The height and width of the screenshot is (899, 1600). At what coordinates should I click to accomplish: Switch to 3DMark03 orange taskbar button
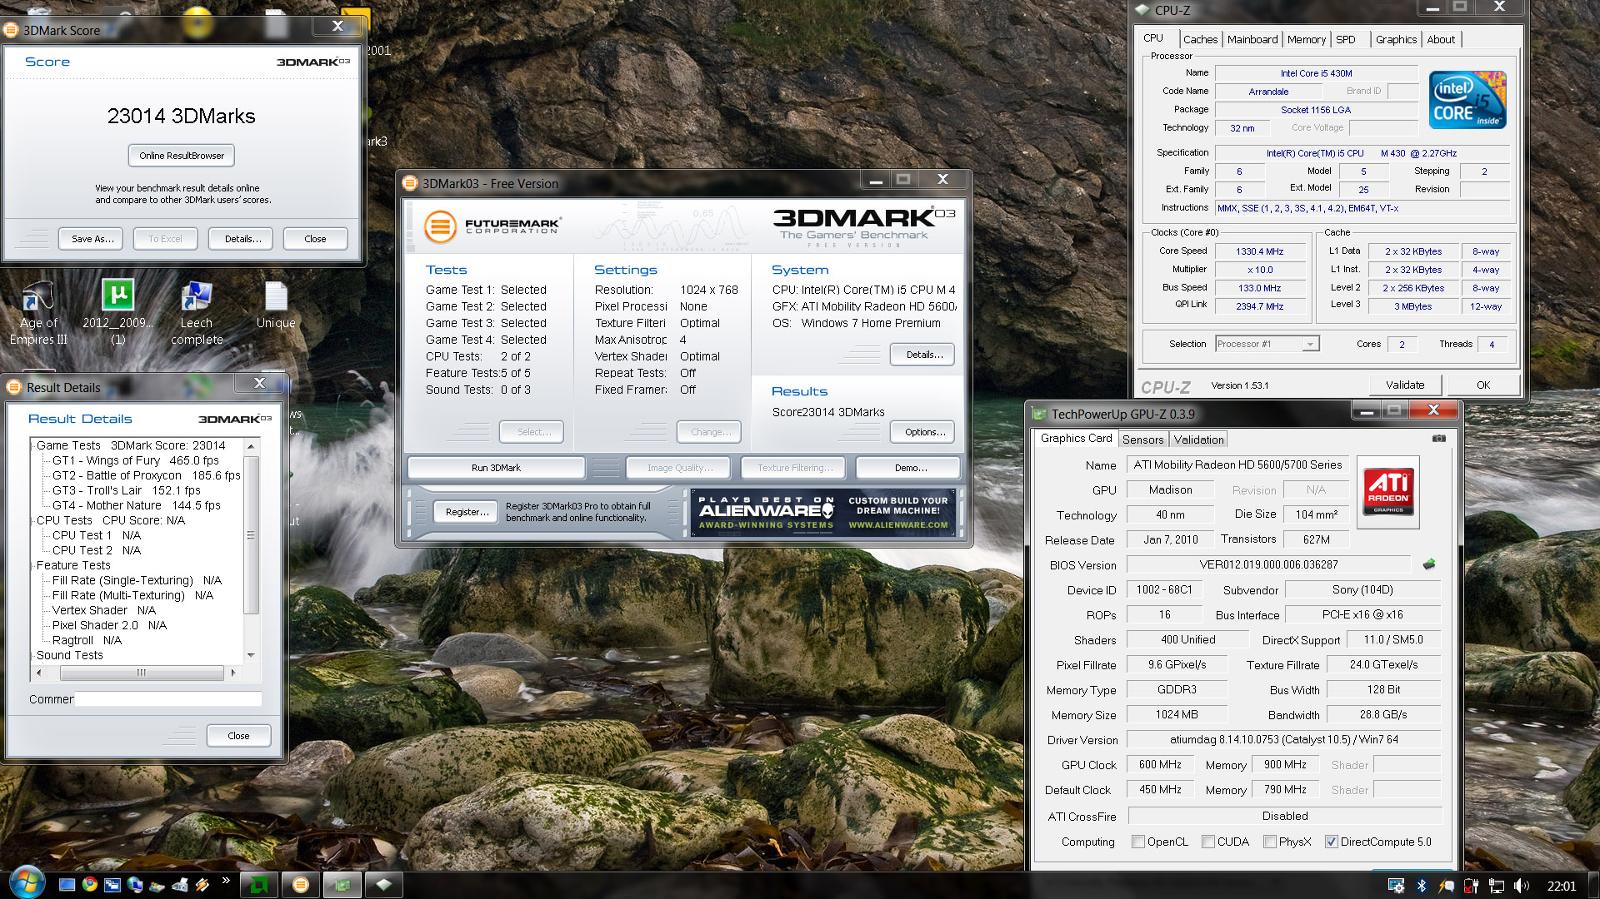pyautogui.click(x=300, y=885)
